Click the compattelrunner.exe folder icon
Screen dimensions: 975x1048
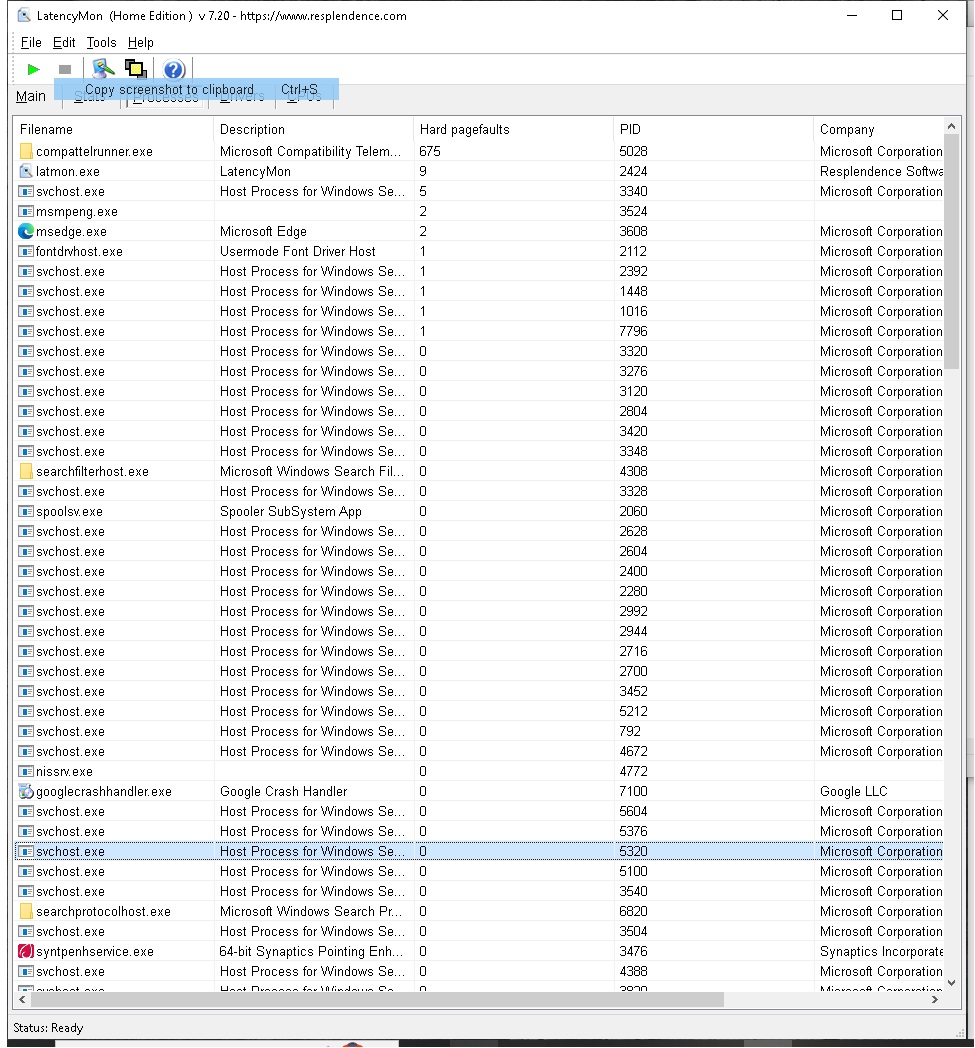(x=26, y=151)
